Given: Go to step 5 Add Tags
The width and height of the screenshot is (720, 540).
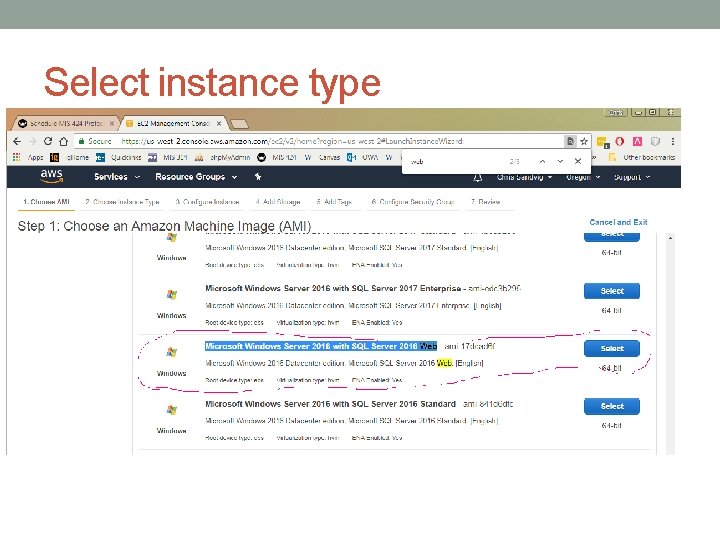Looking at the screenshot, I should [x=334, y=202].
